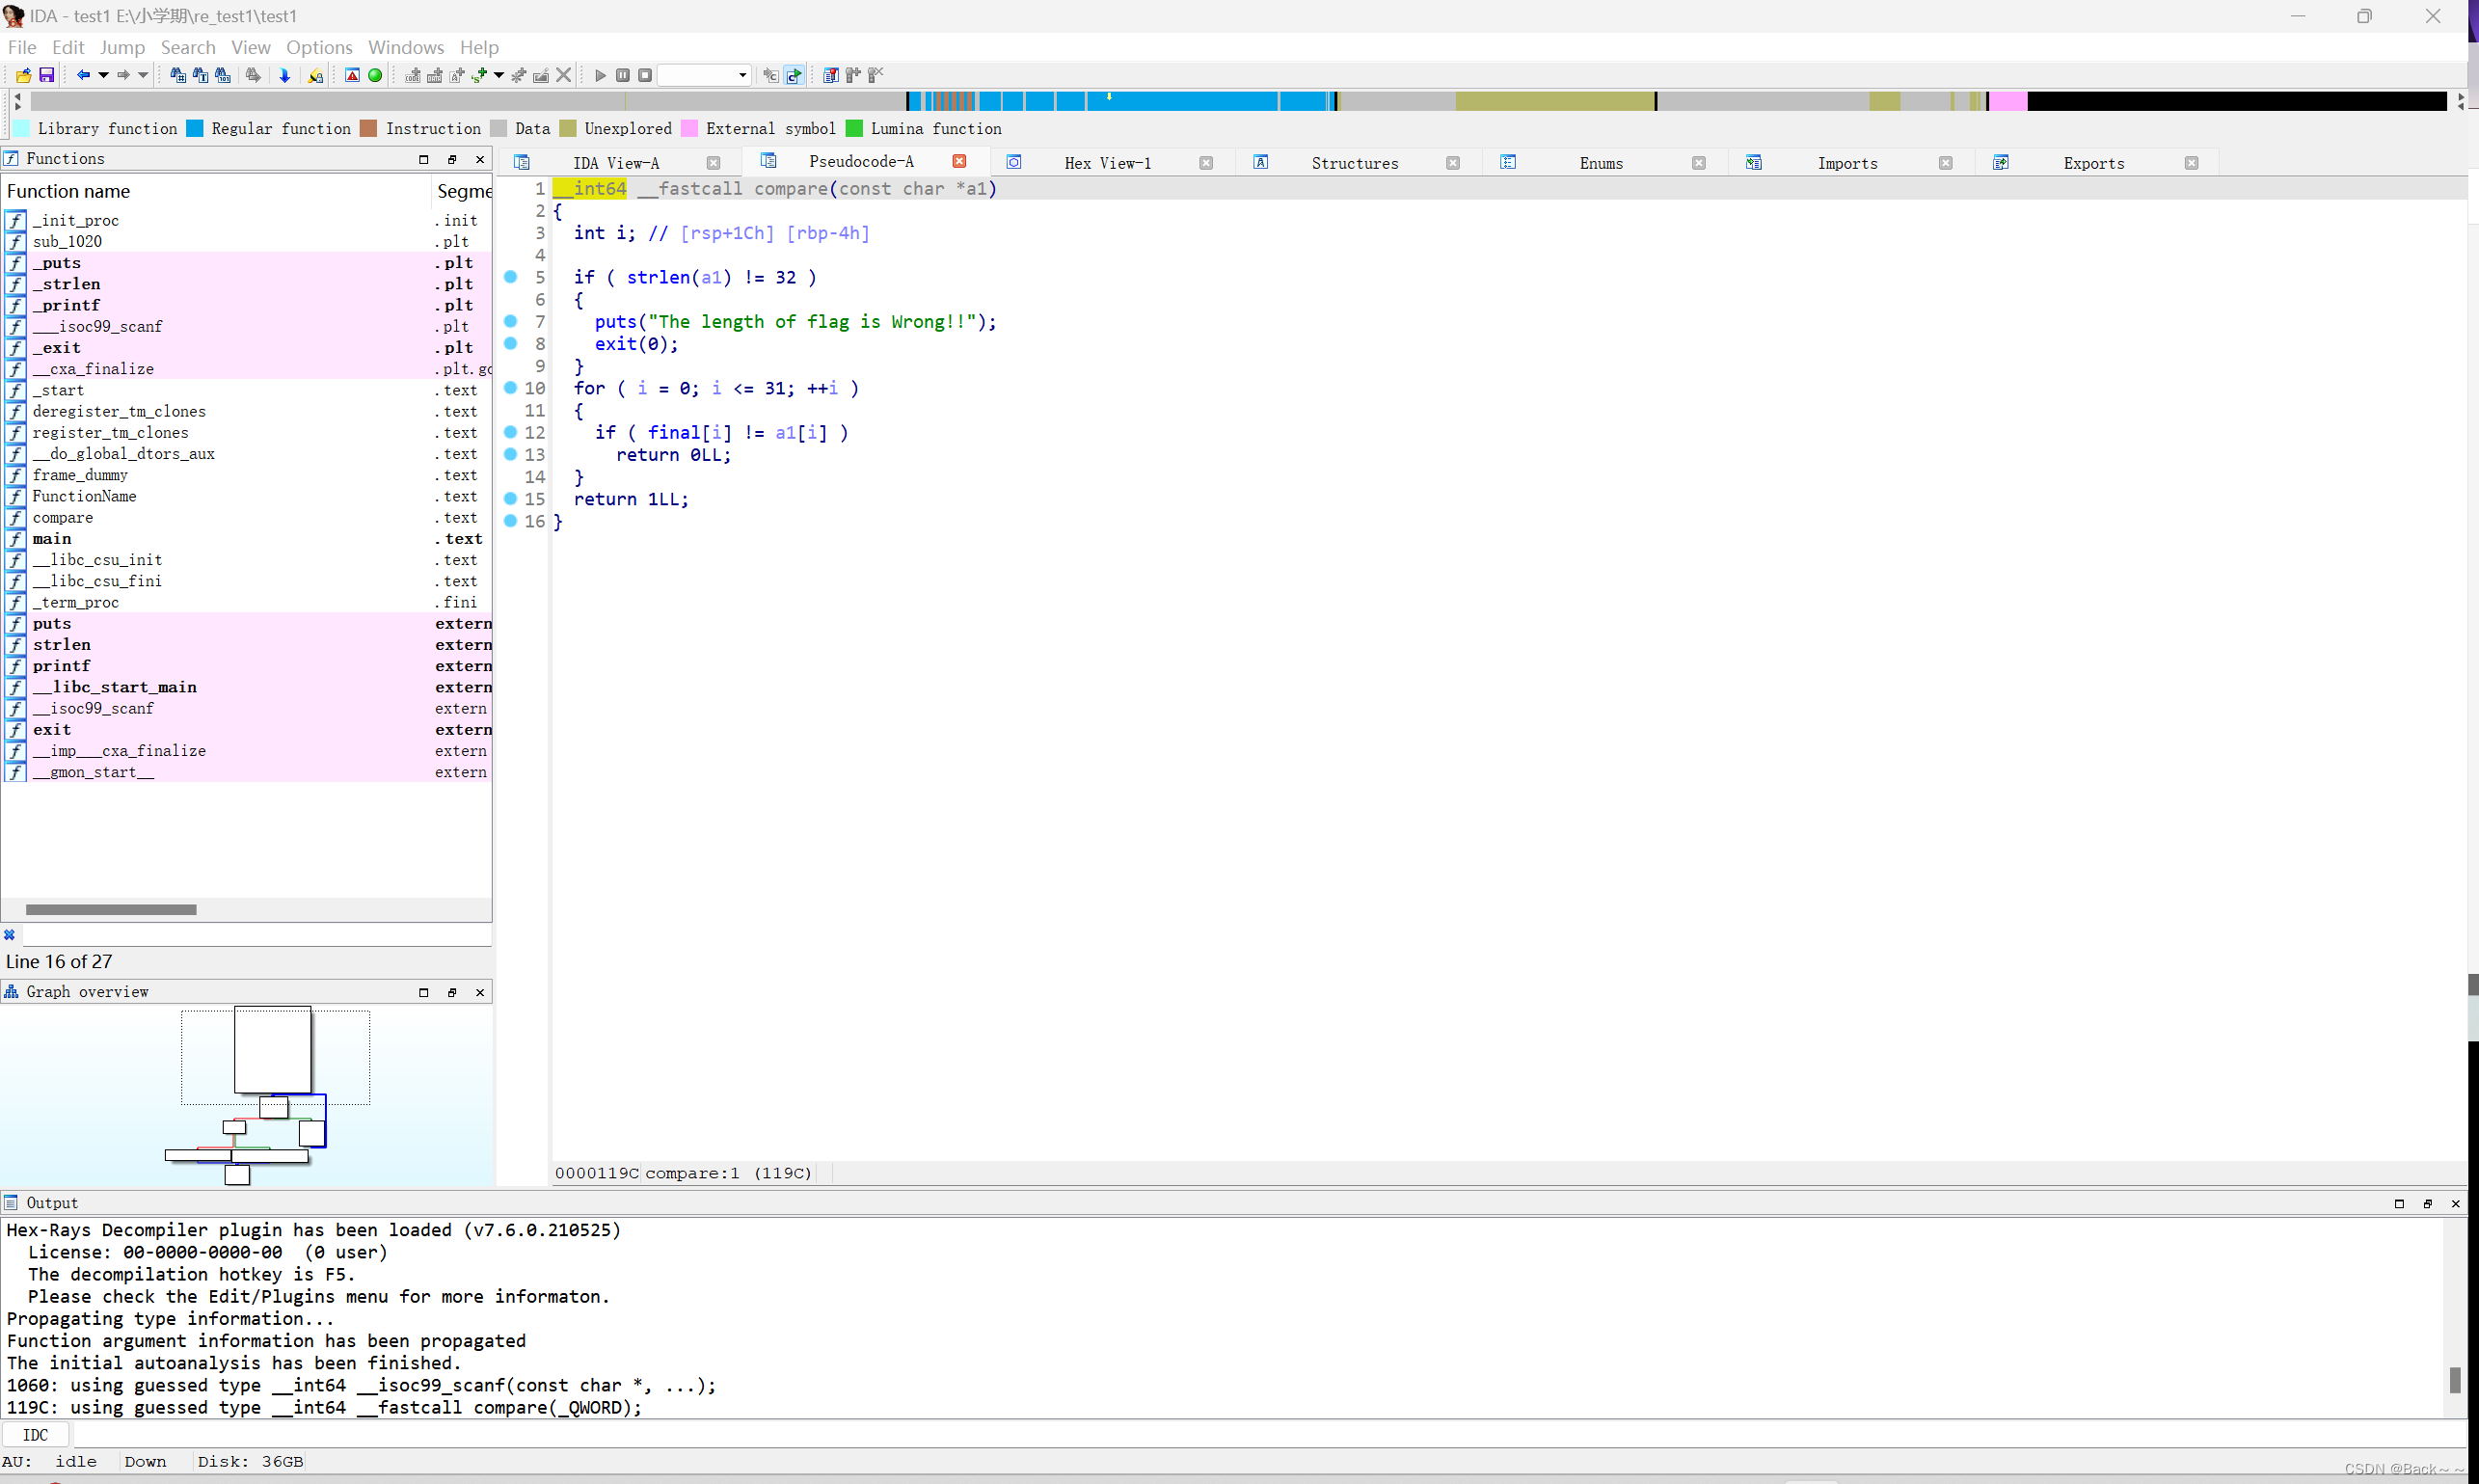Click the save database floppy icon
Viewport: 2479px width, 1484px height.
click(x=46, y=75)
